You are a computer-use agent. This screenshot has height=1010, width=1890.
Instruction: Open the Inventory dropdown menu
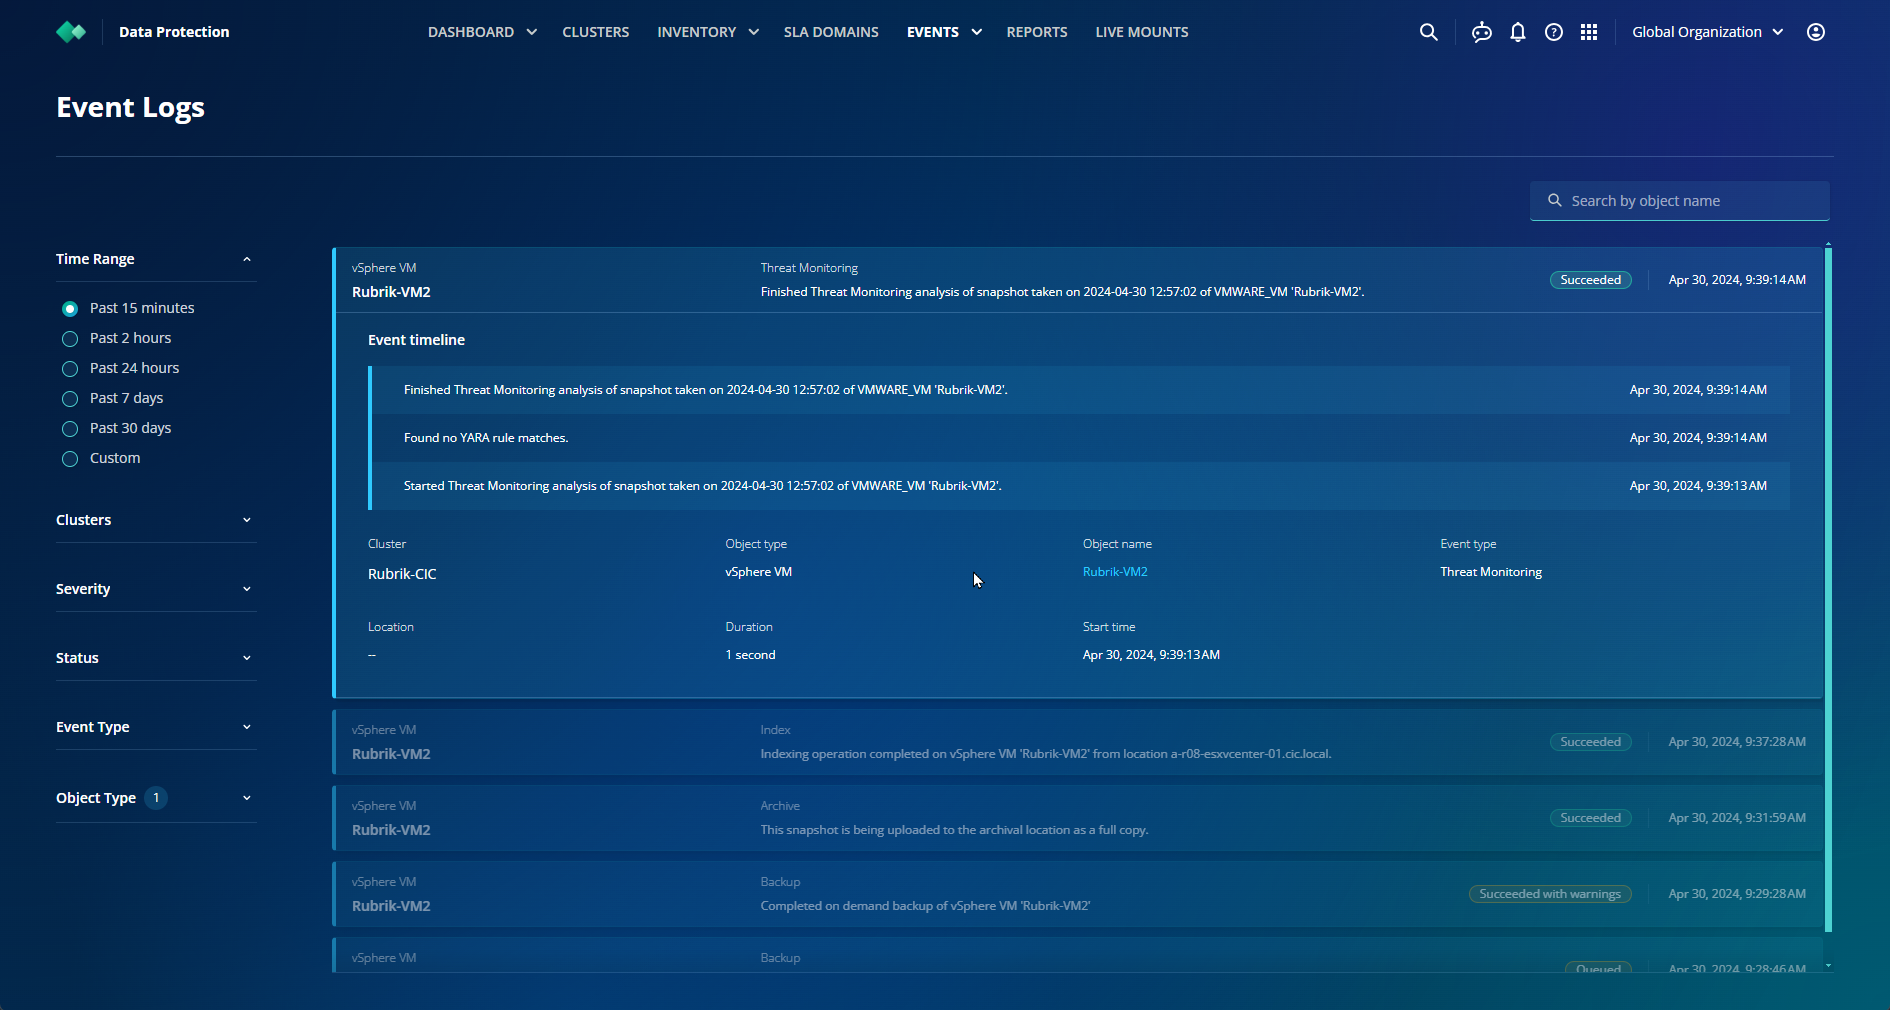(708, 32)
